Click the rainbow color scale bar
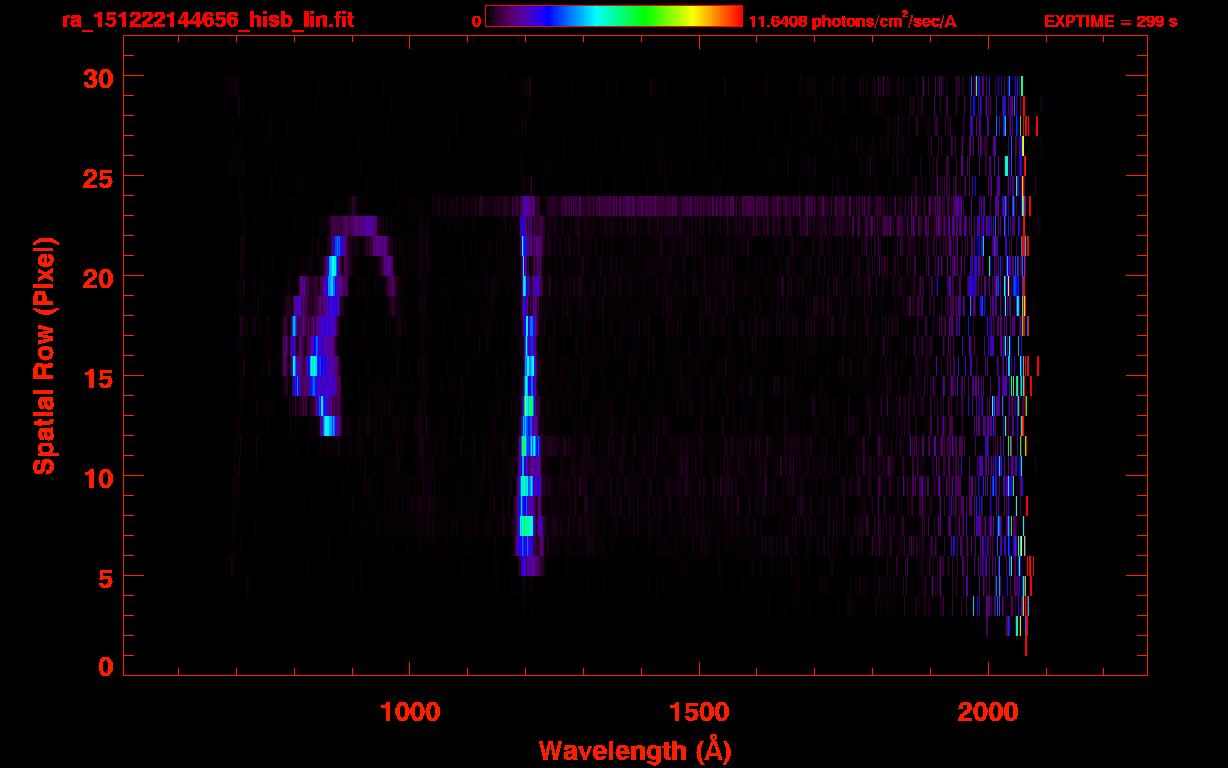Image resolution: width=1228 pixels, height=768 pixels. point(614,16)
